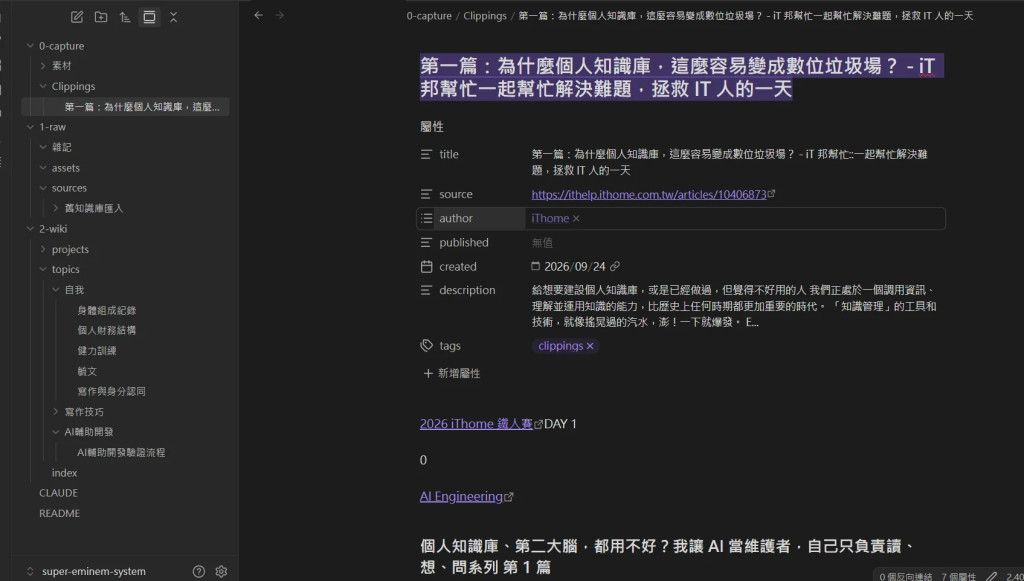
Task: Expand the 寫作技巧 folder
Action: [x=56, y=412]
